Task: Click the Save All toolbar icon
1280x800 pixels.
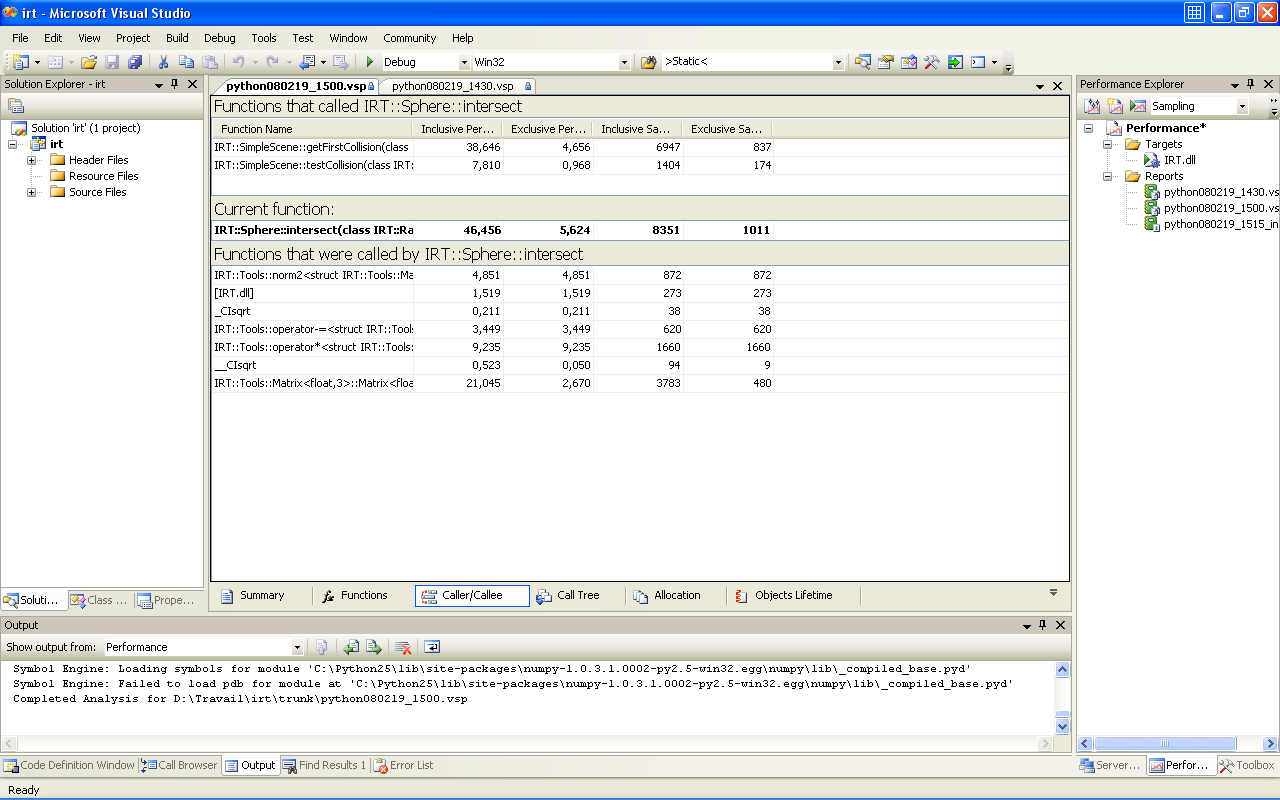Action: pos(134,62)
